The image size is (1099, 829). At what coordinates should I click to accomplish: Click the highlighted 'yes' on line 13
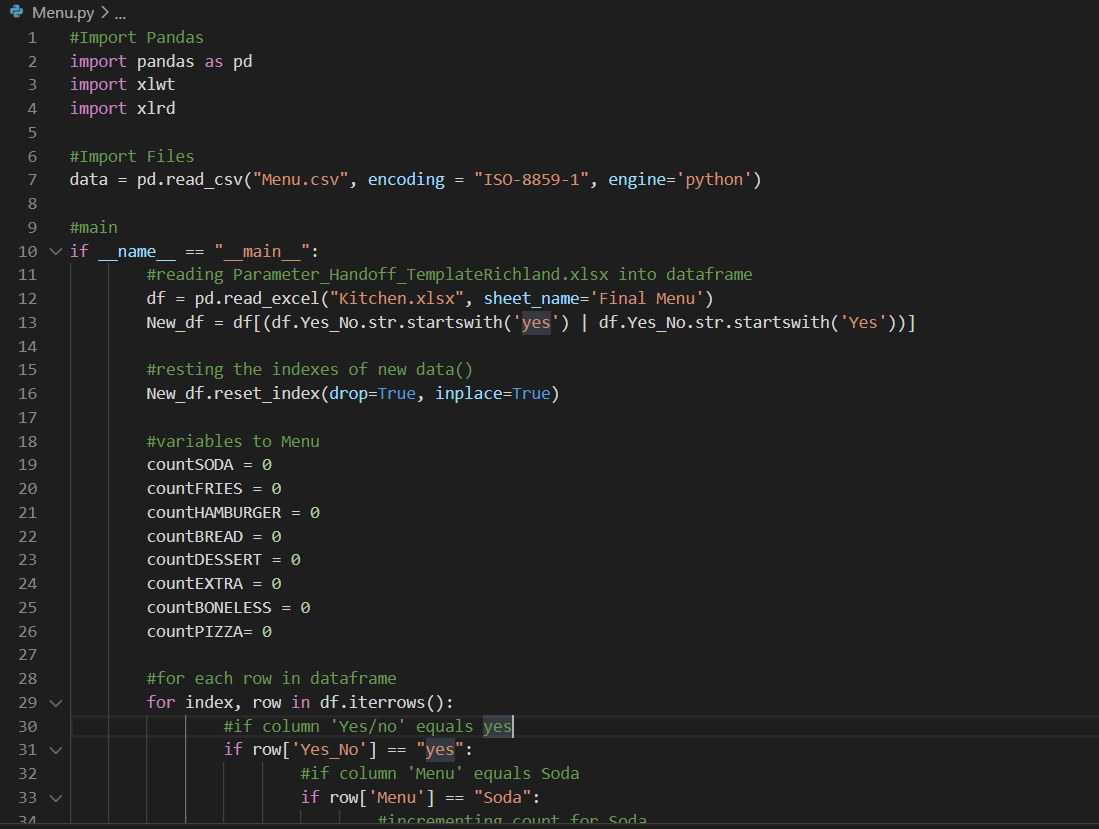point(536,322)
